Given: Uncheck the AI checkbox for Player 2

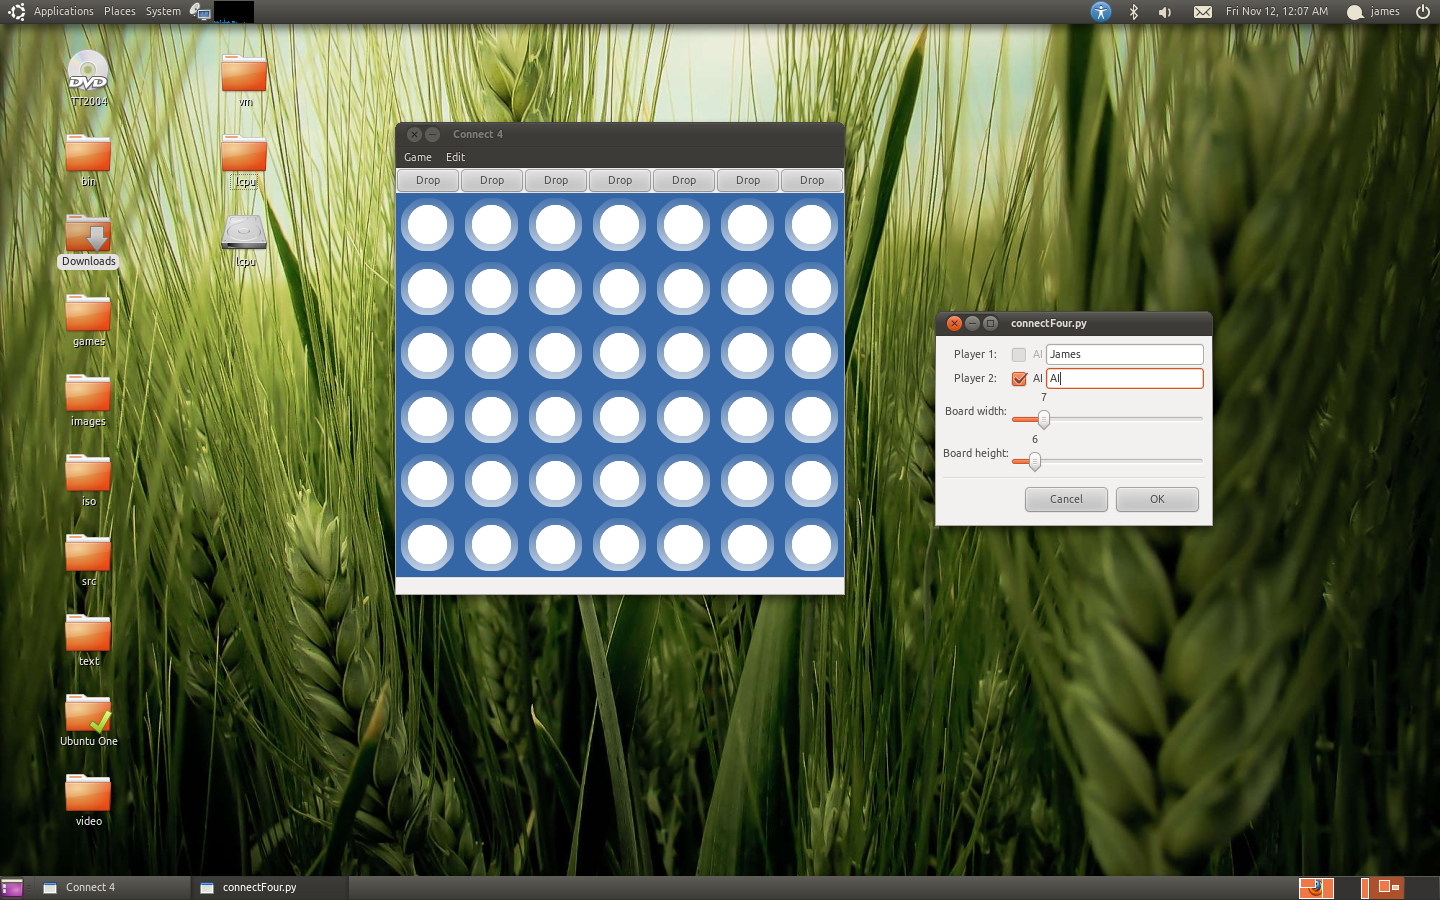Looking at the screenshot, I should click(x=1019, y=379).
